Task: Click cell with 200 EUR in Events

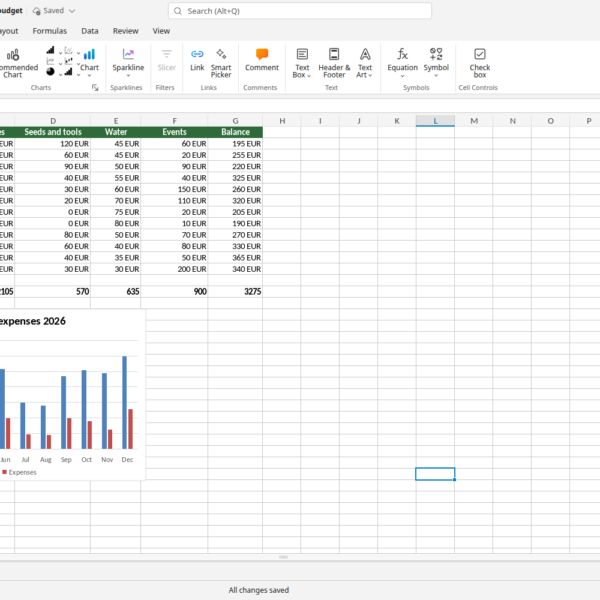Action: (174, 269)
